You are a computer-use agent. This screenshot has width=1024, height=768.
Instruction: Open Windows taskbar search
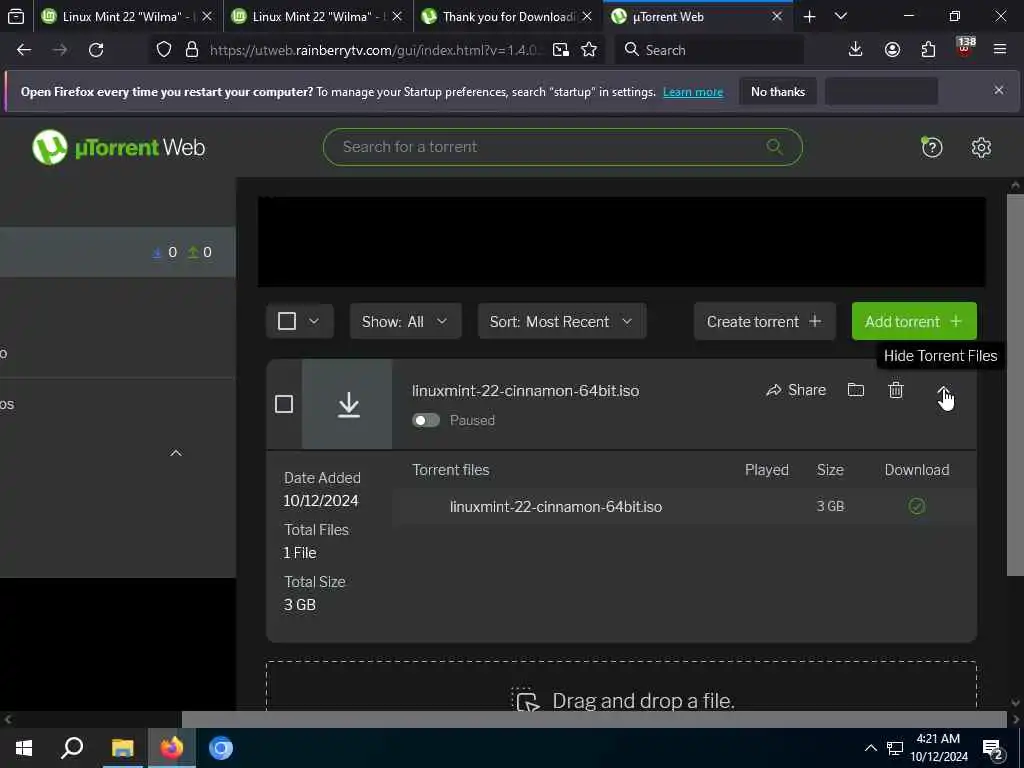point(72,748)
